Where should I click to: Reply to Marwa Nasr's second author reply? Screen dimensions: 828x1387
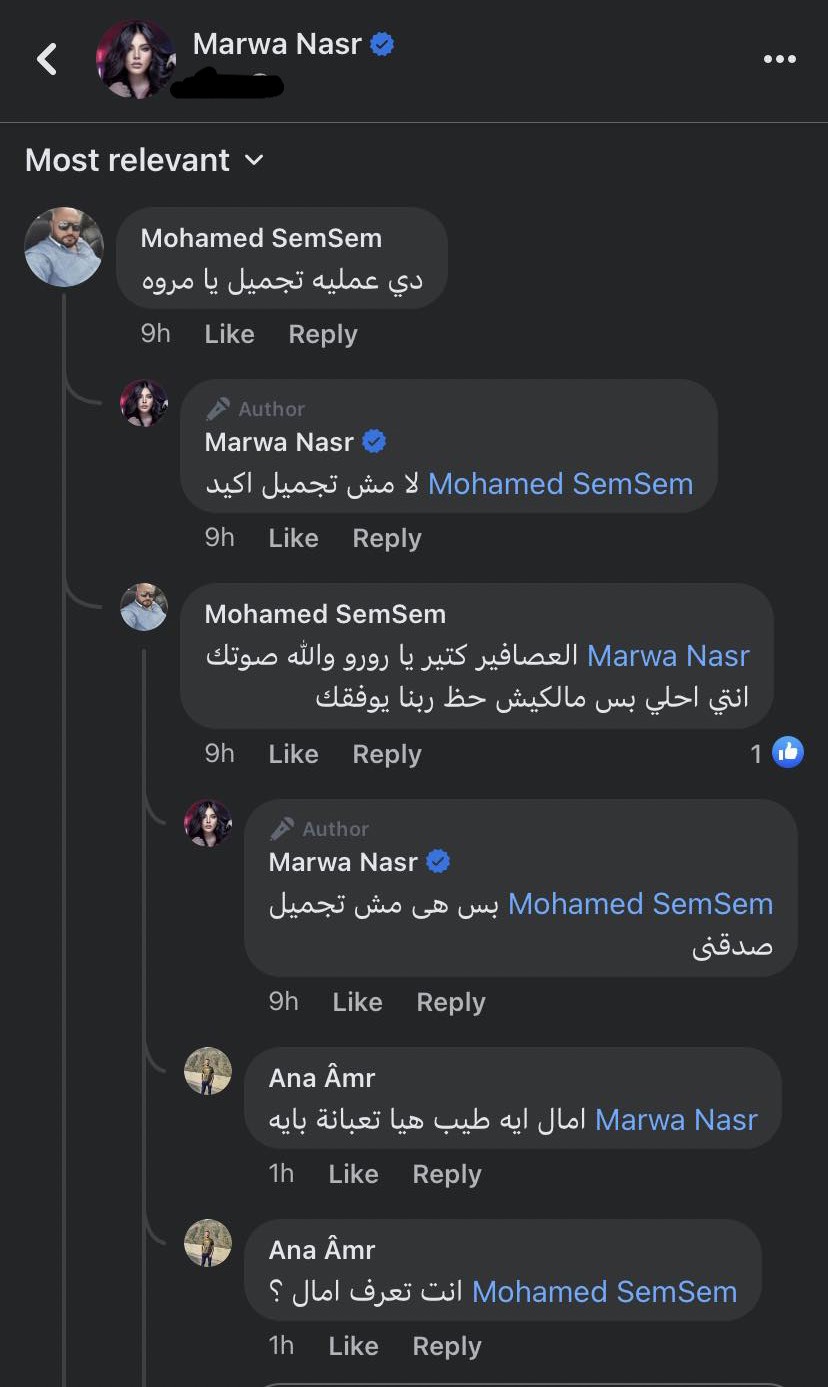coord(450,1002)
